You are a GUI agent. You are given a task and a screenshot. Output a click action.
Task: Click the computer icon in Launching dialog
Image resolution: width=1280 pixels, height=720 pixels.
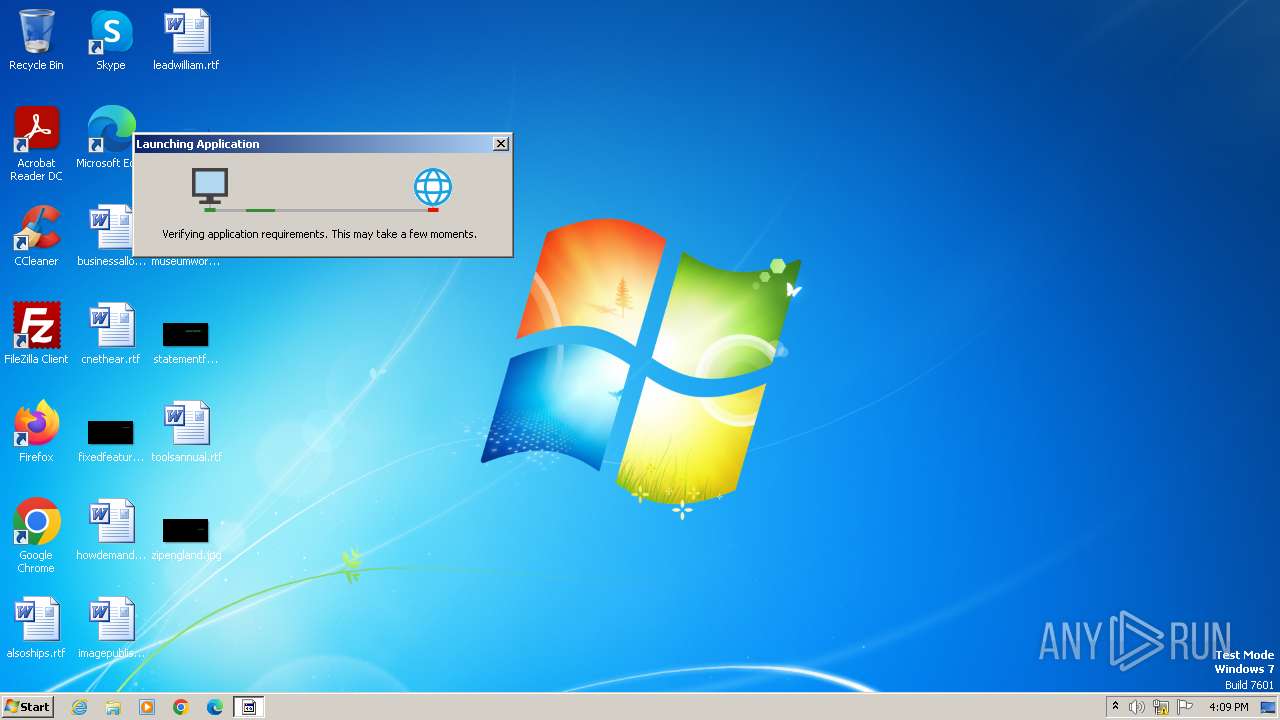pyautogui.click(x=210, y=186)
